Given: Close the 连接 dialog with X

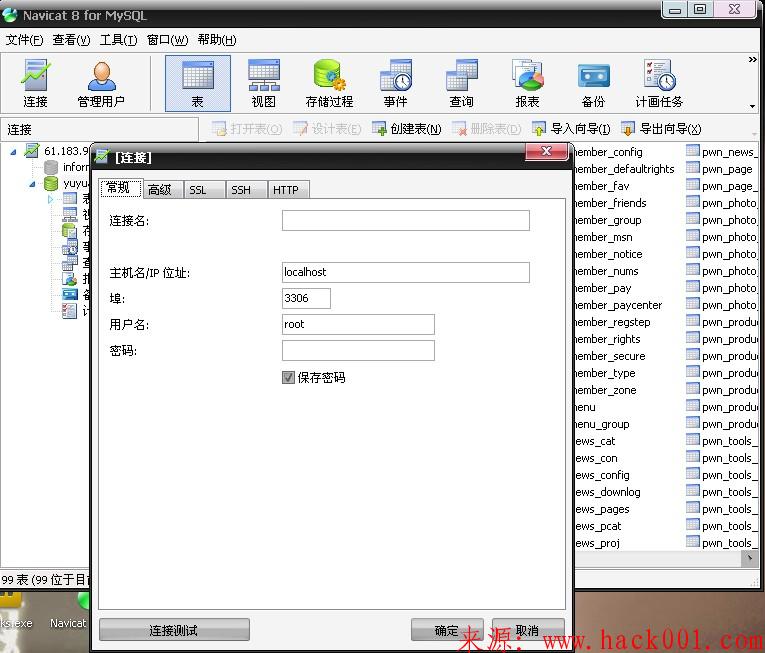Looking at the screenshot, I should point(547,151).
